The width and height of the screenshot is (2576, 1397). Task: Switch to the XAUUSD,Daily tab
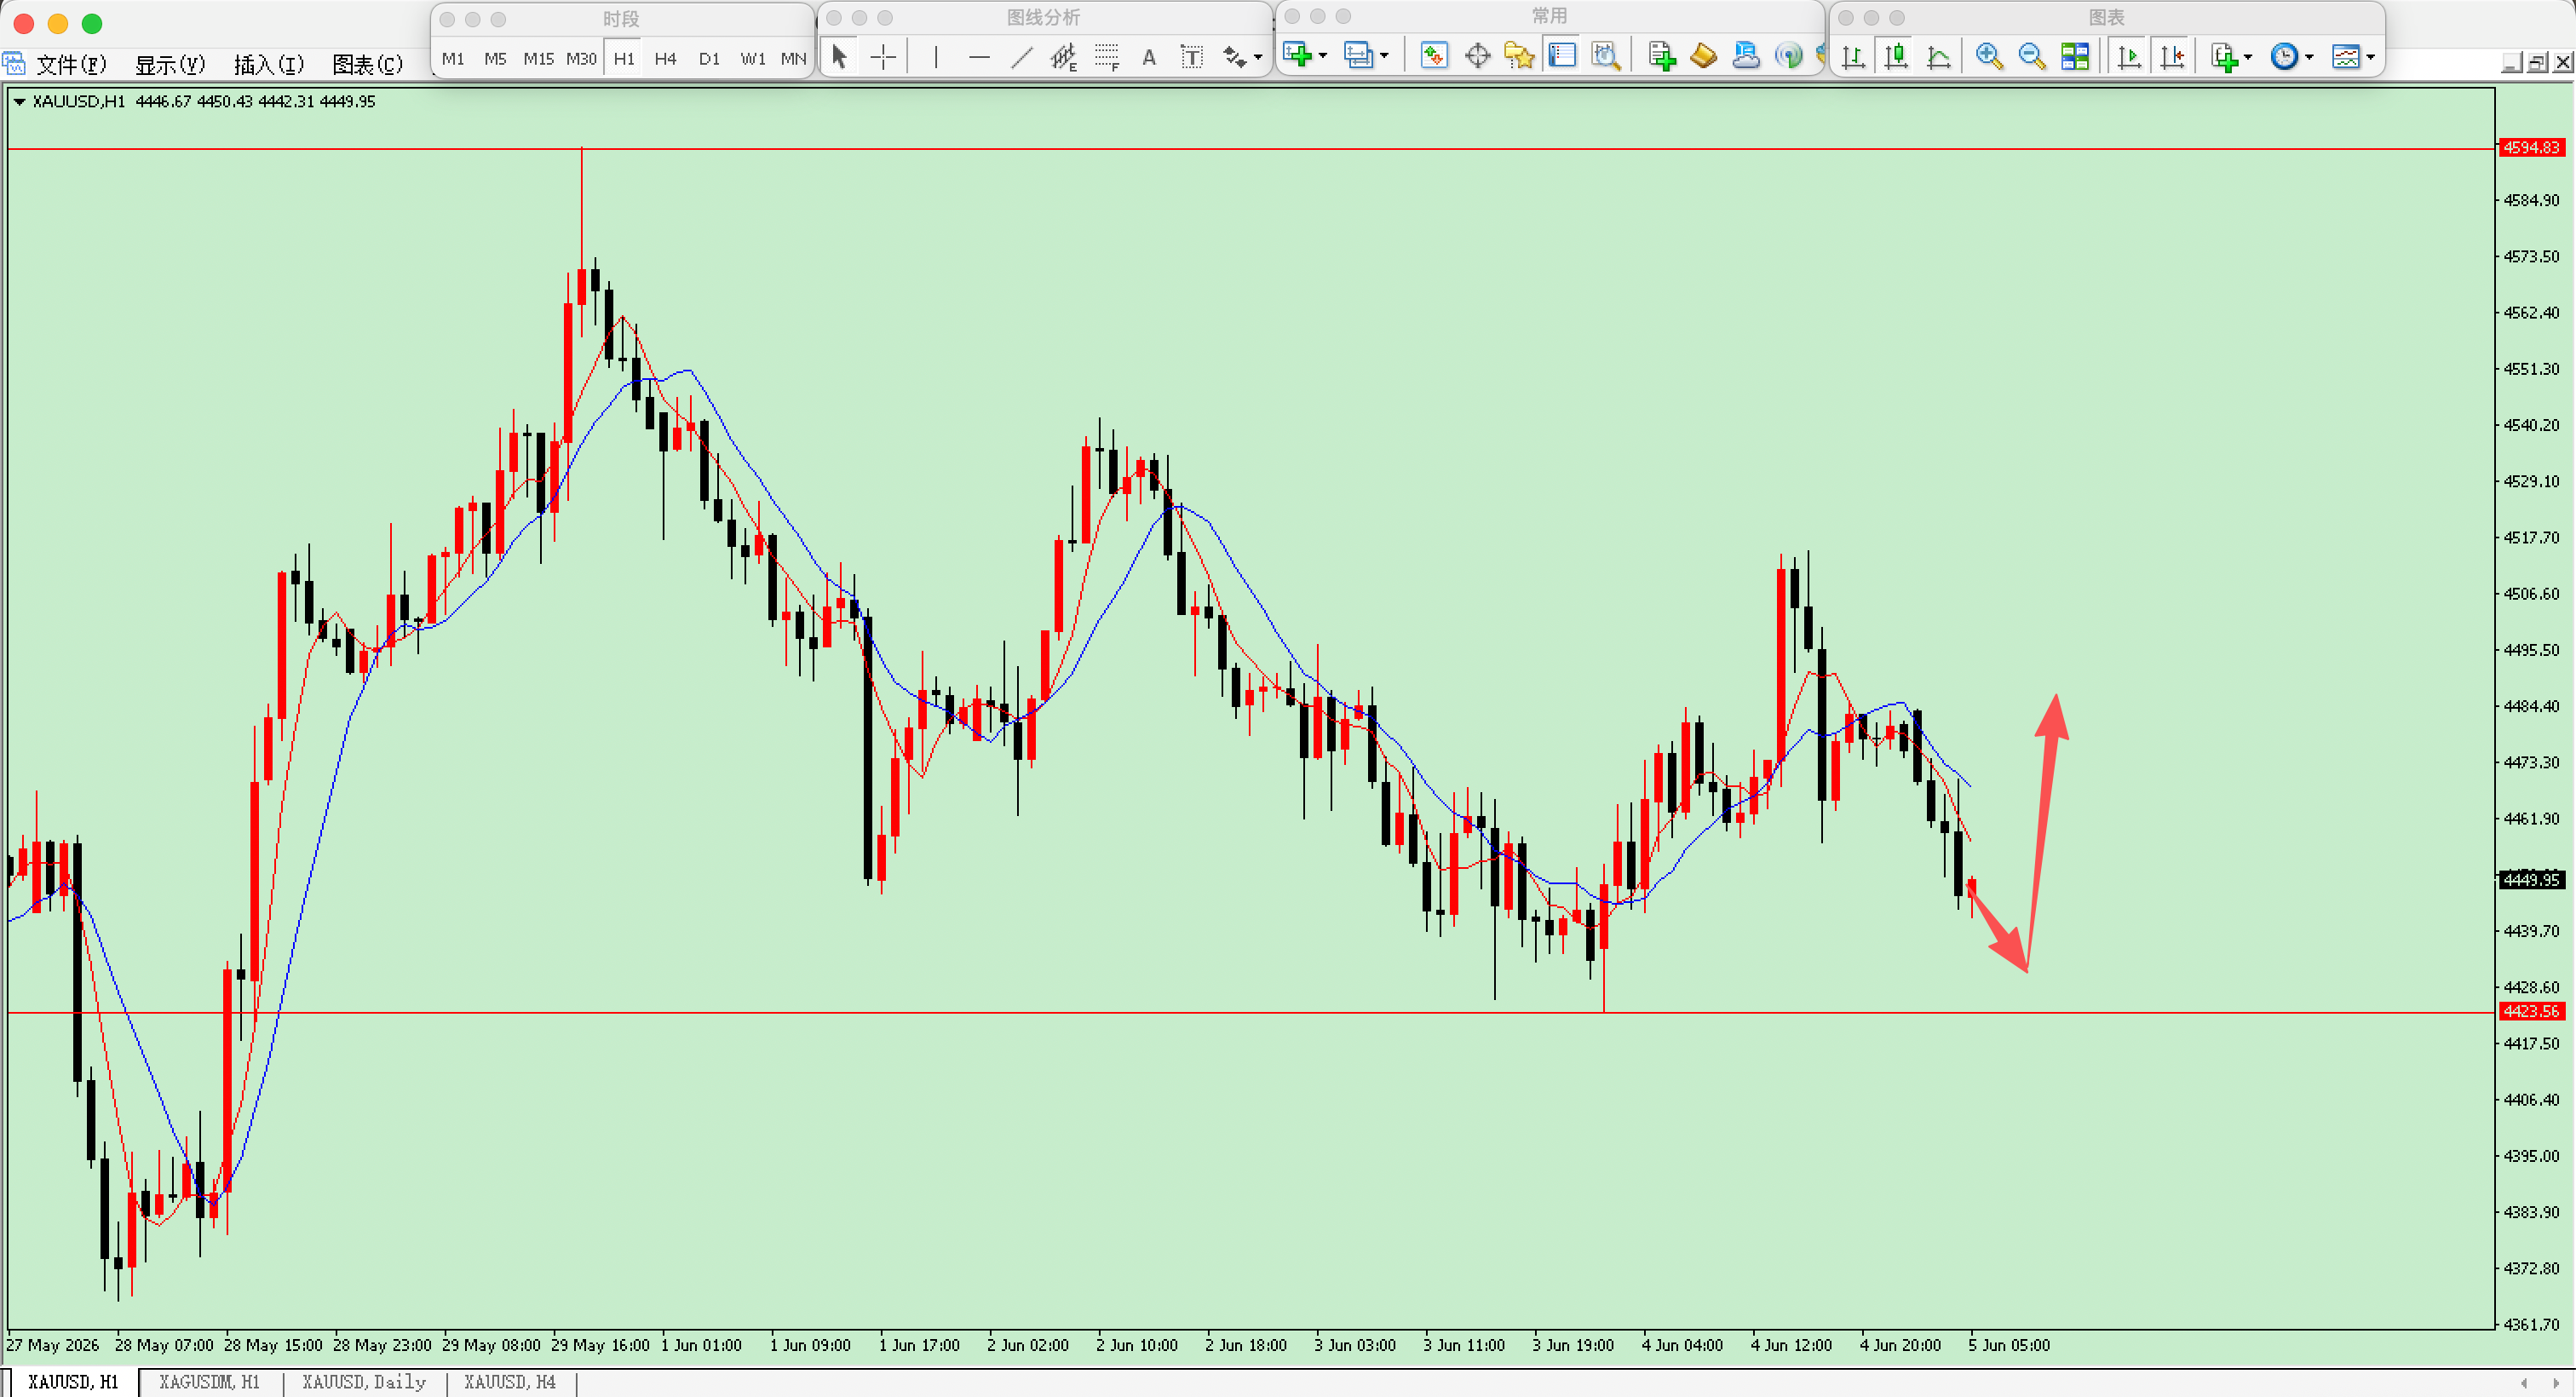coord(364,1381)
